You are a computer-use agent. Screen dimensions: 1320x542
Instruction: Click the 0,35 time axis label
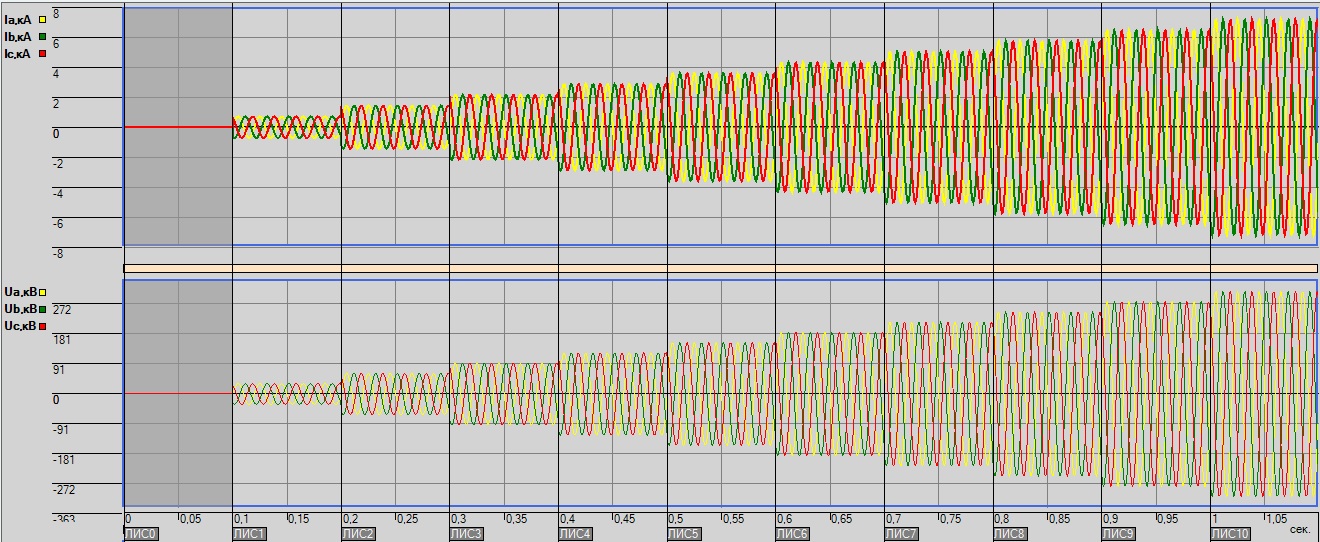click(x=516, y=520)
